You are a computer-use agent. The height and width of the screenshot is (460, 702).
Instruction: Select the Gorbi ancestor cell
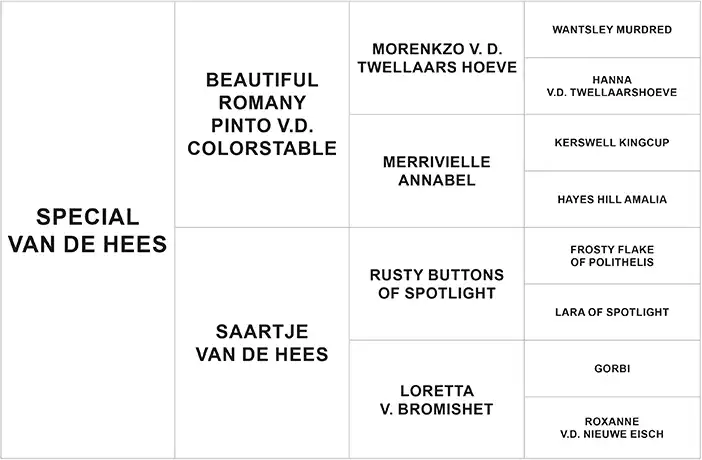[x=612, y=369]
